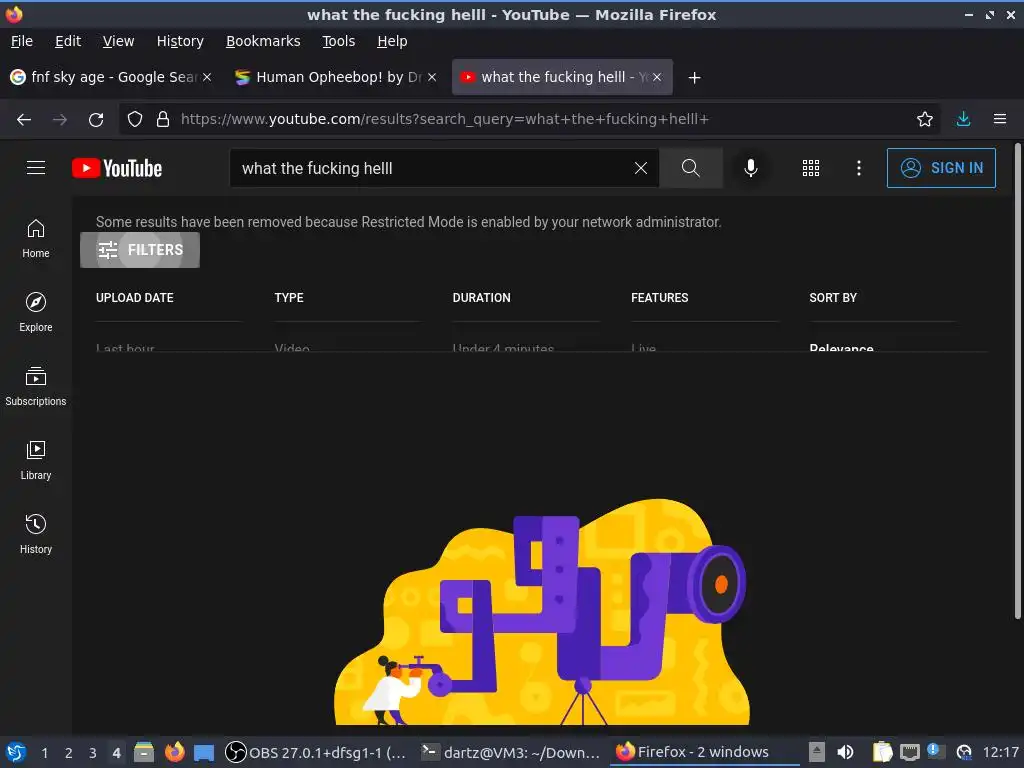Screen dimensions: 1024x768
Task: Switch to dartz@VM3 terminal in taskbar
Action: 509,752
